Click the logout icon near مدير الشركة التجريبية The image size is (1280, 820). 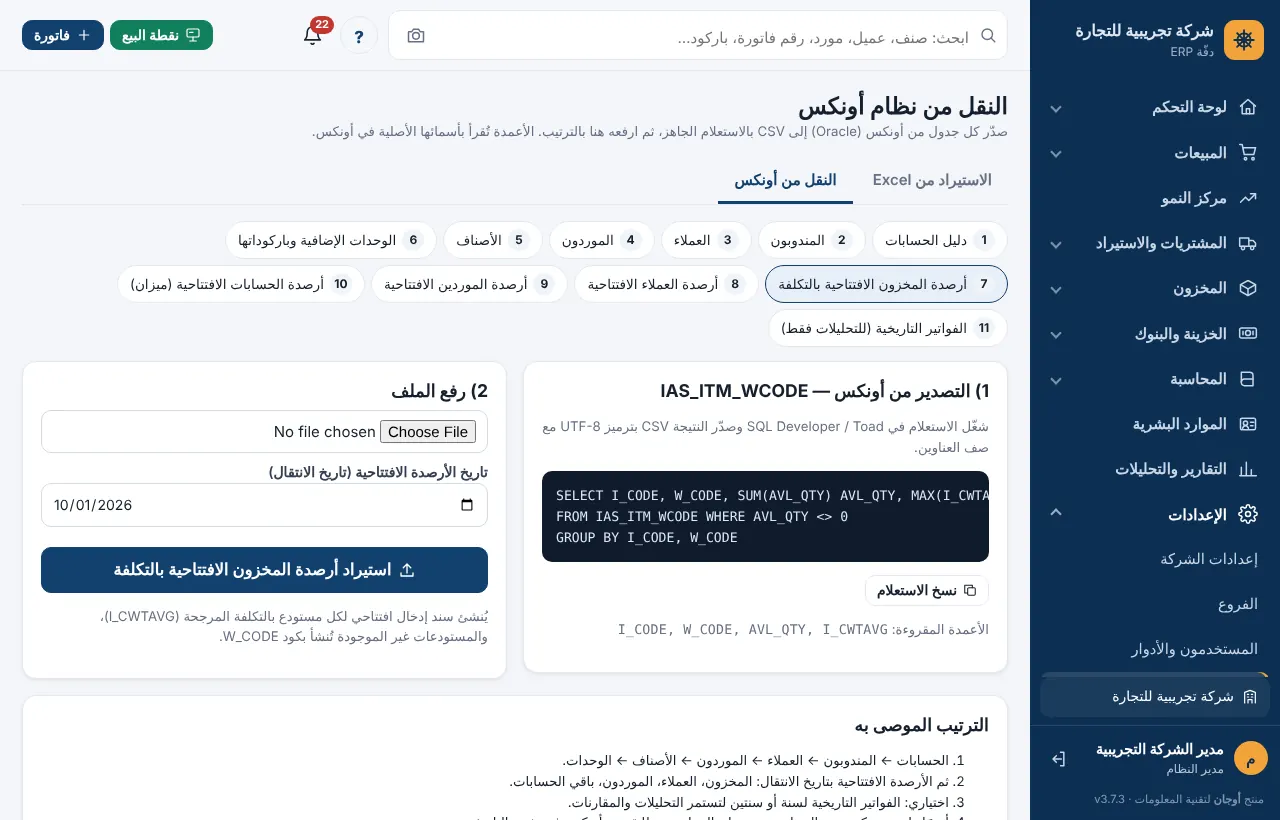coord(1059,759)
